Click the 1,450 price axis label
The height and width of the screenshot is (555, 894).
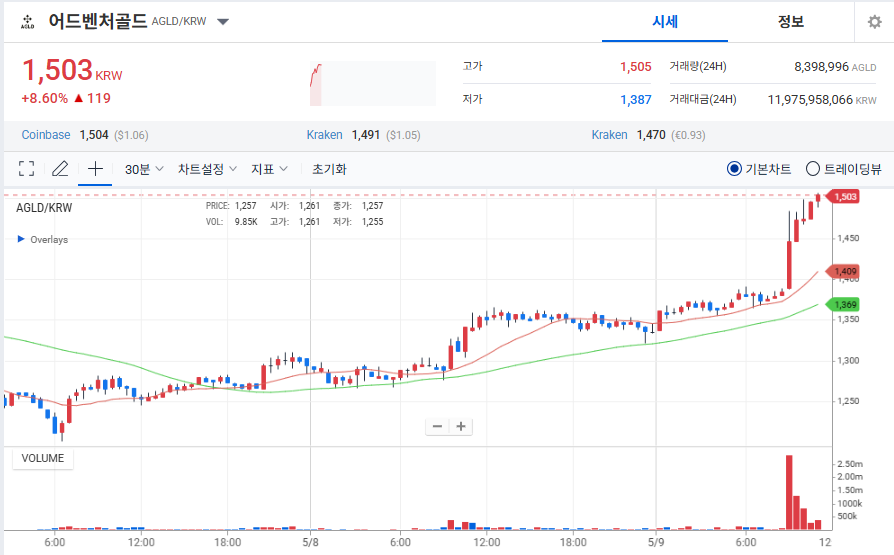click(848, 238)
